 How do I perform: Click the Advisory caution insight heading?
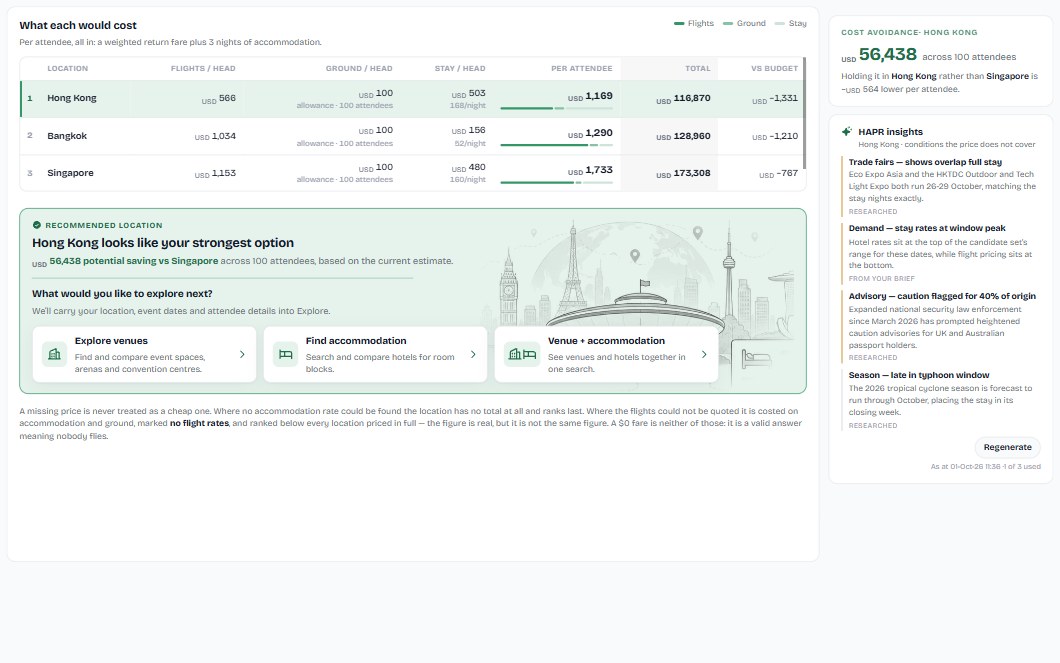click(x=942, y=296)
